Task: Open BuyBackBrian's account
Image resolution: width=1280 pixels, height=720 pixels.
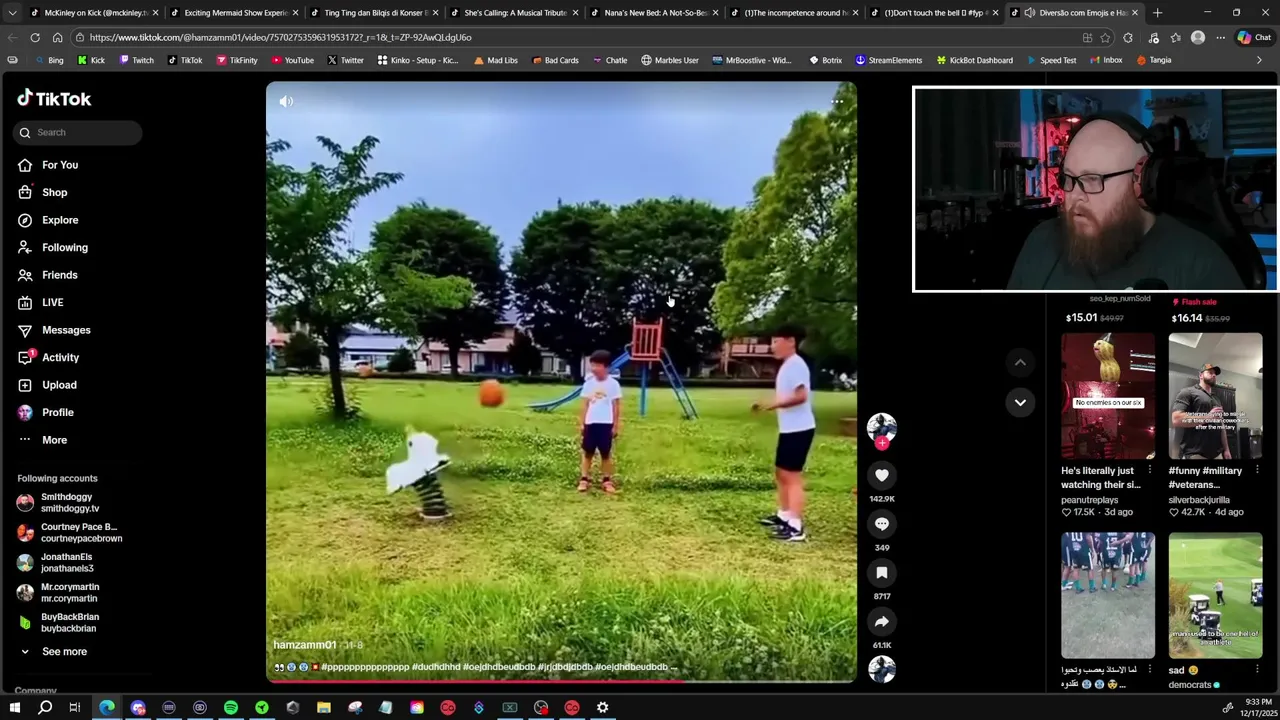Action: pyautogui.click(x=70, y=623)
